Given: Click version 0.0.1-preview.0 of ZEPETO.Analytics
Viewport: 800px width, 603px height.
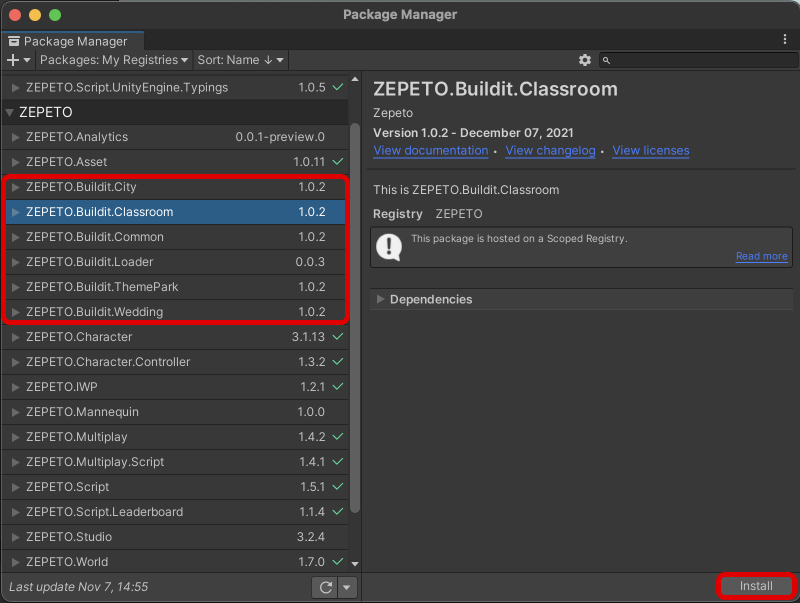Looking at the screenshot, I should [280, 137].
